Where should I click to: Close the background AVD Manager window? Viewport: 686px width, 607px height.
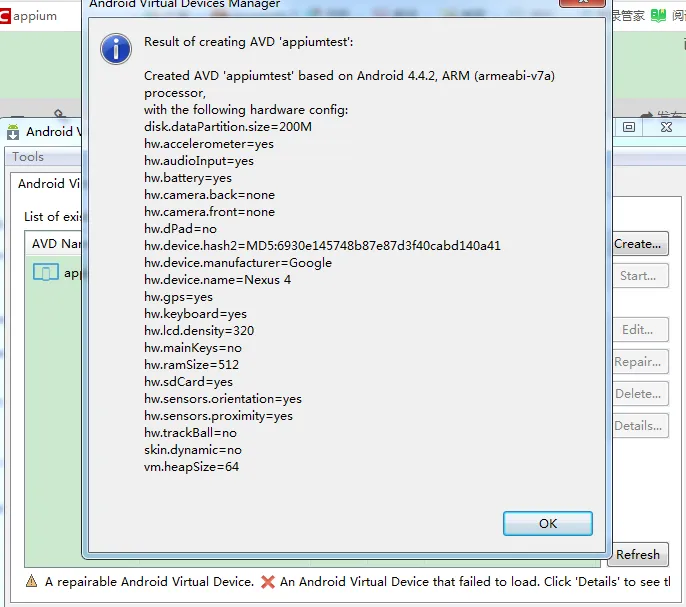pos(666,127)
